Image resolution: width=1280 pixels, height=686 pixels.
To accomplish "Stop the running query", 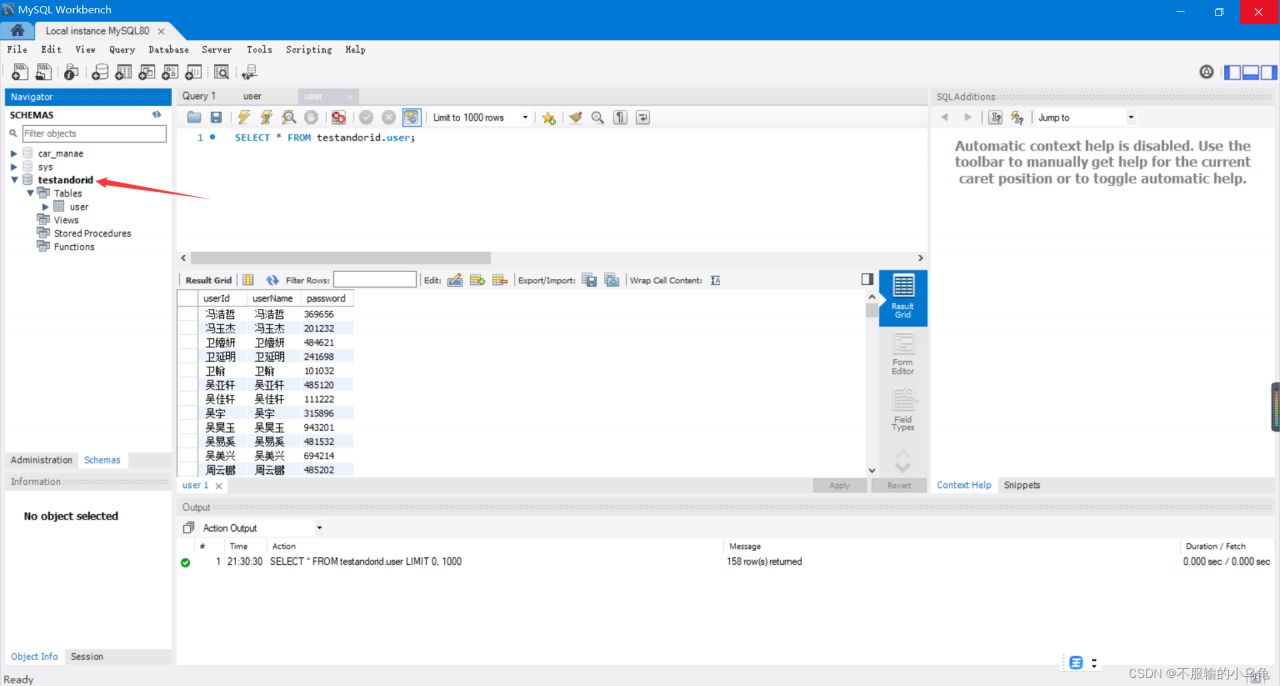I will coord(311,118).
